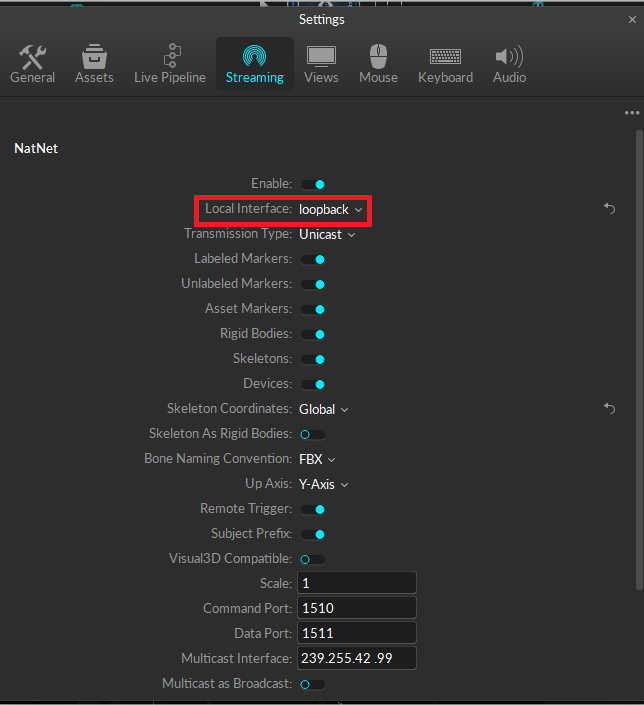Toggle the Subject Prefix switch
The image size is (644, 705).
[313, 535]
